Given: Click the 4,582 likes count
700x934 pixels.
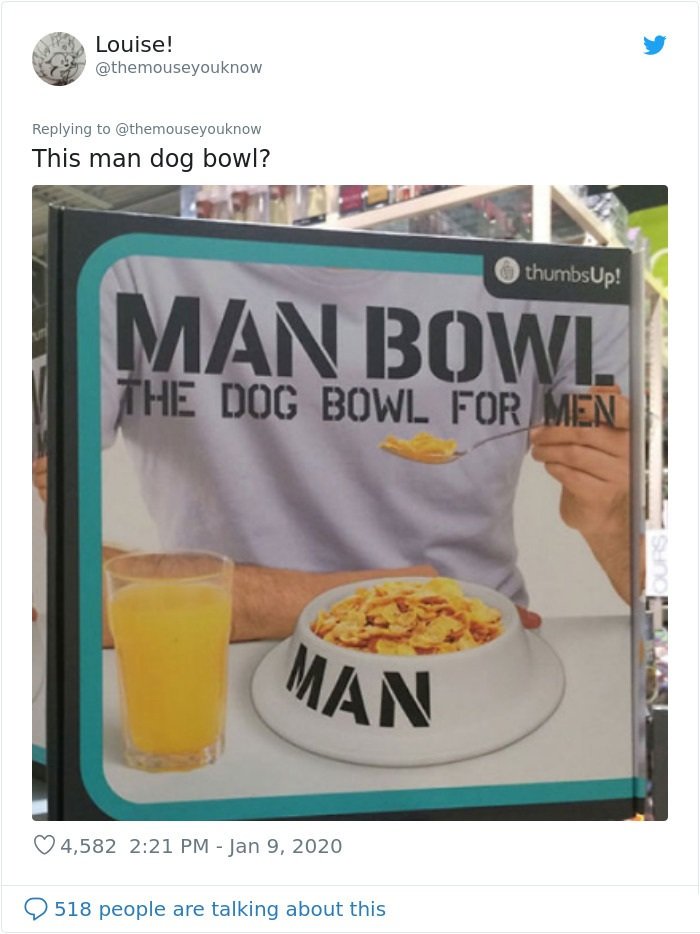Looking at the screenshot, I should tap(88, 846).
